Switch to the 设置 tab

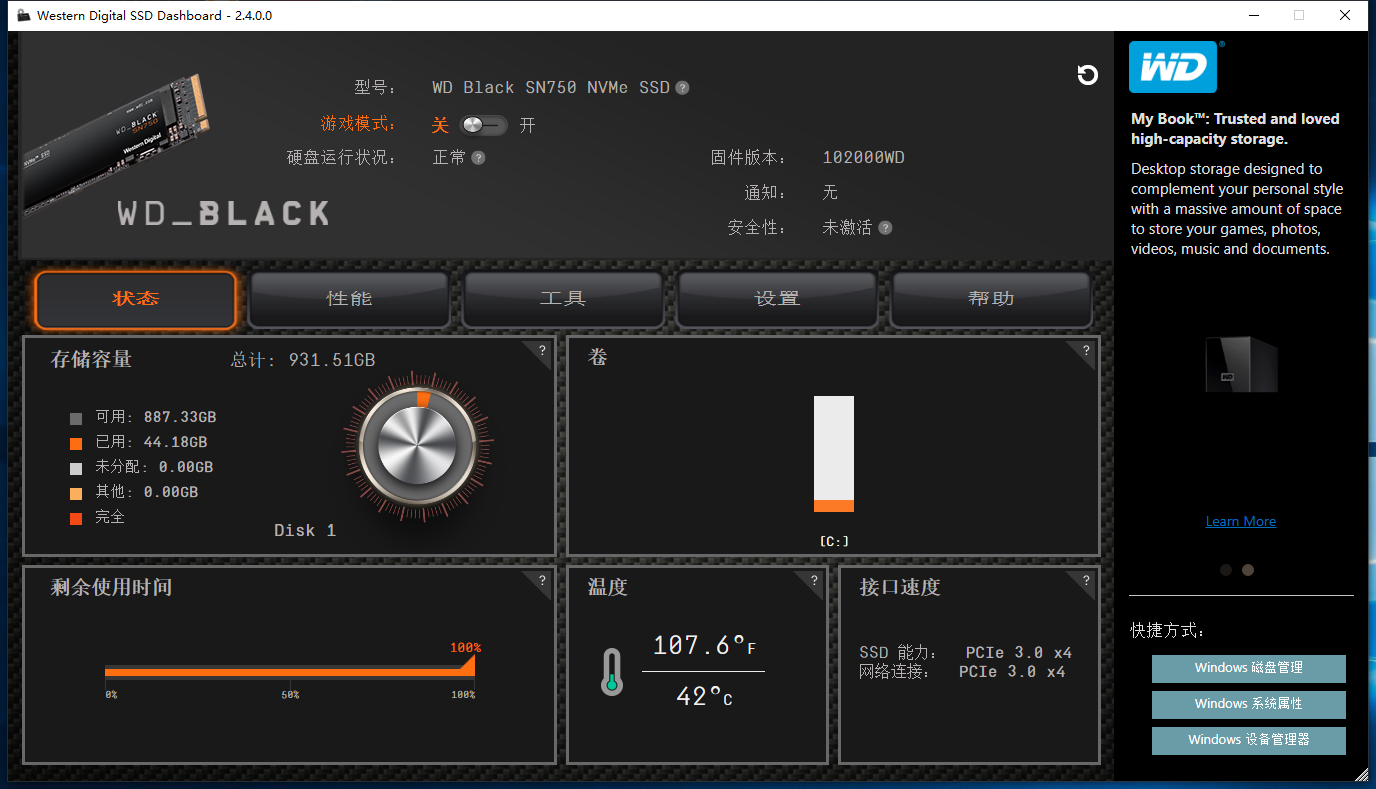[776, 298]
